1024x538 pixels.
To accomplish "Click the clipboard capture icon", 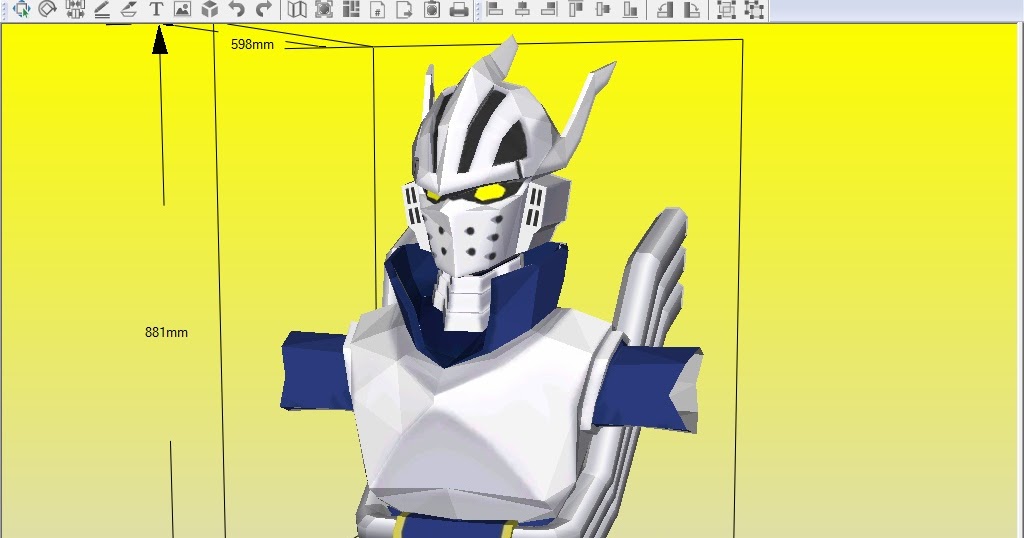I will point(432,9).
